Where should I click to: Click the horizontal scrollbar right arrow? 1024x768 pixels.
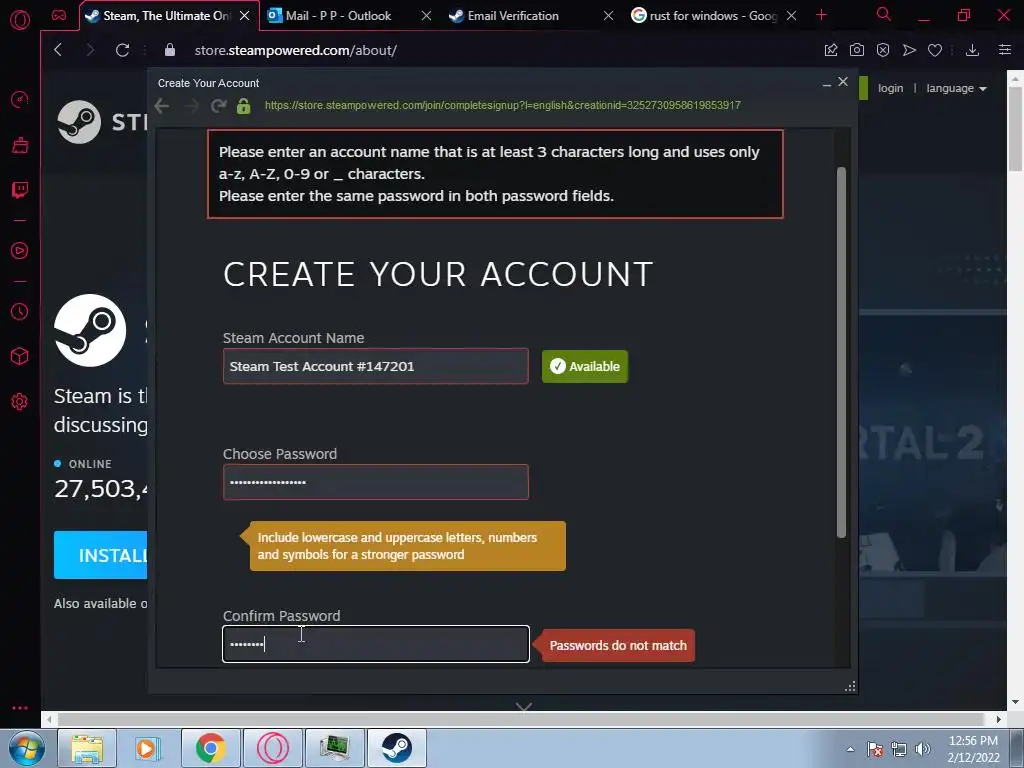(x=998, y=719)
